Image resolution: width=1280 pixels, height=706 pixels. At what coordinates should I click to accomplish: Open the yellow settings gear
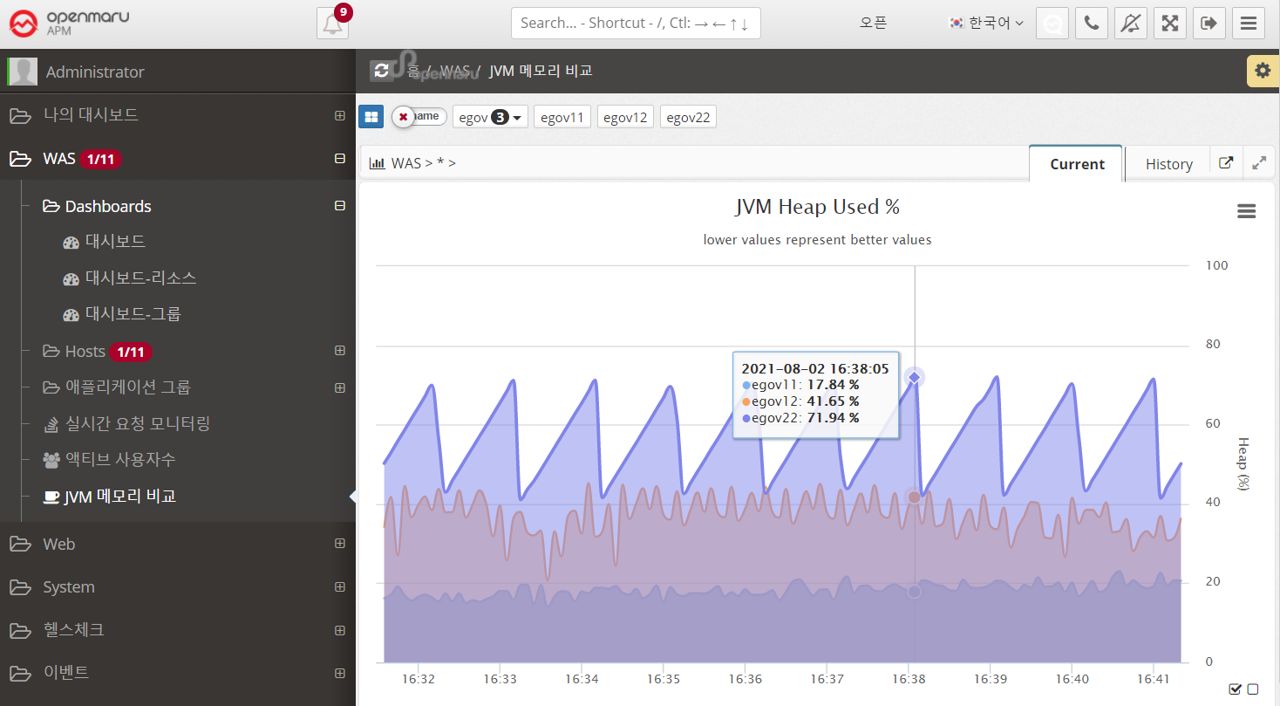click(x=1262, y=71)
